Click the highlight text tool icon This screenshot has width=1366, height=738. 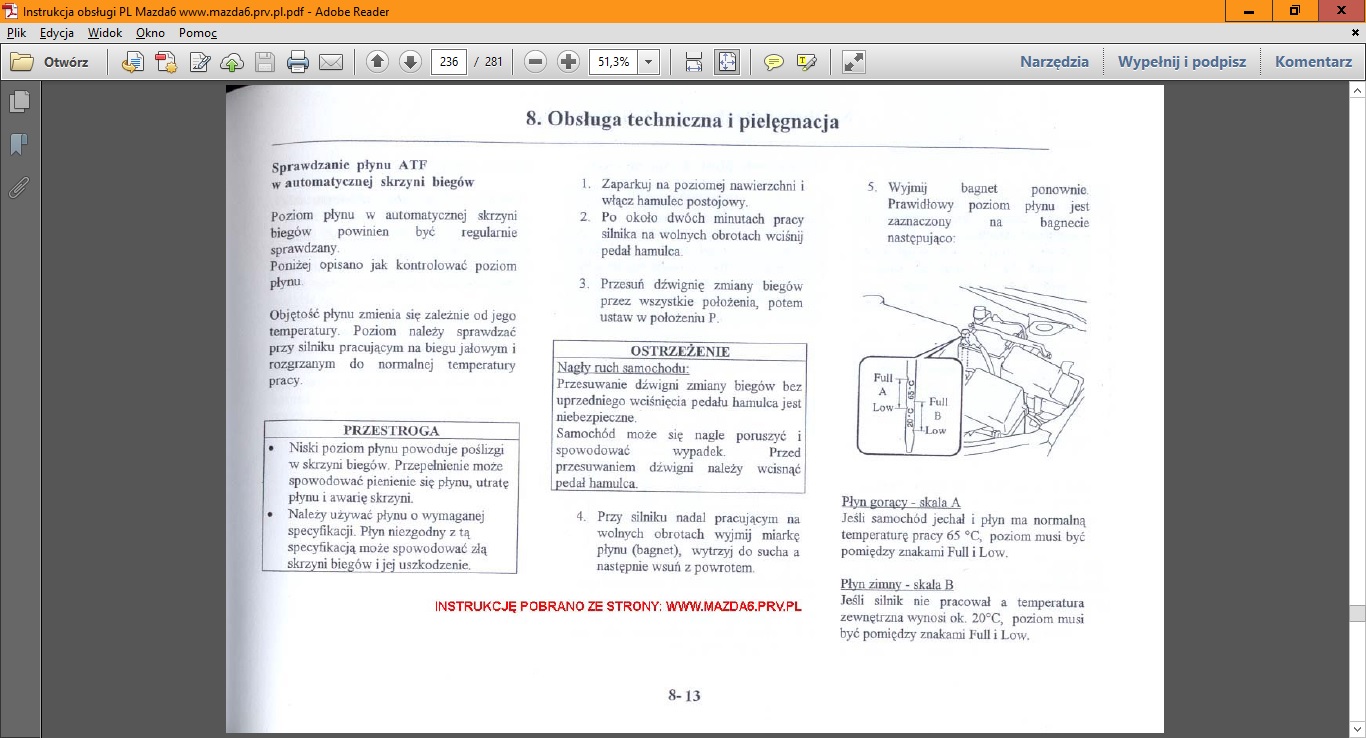(x=806, y=62)
